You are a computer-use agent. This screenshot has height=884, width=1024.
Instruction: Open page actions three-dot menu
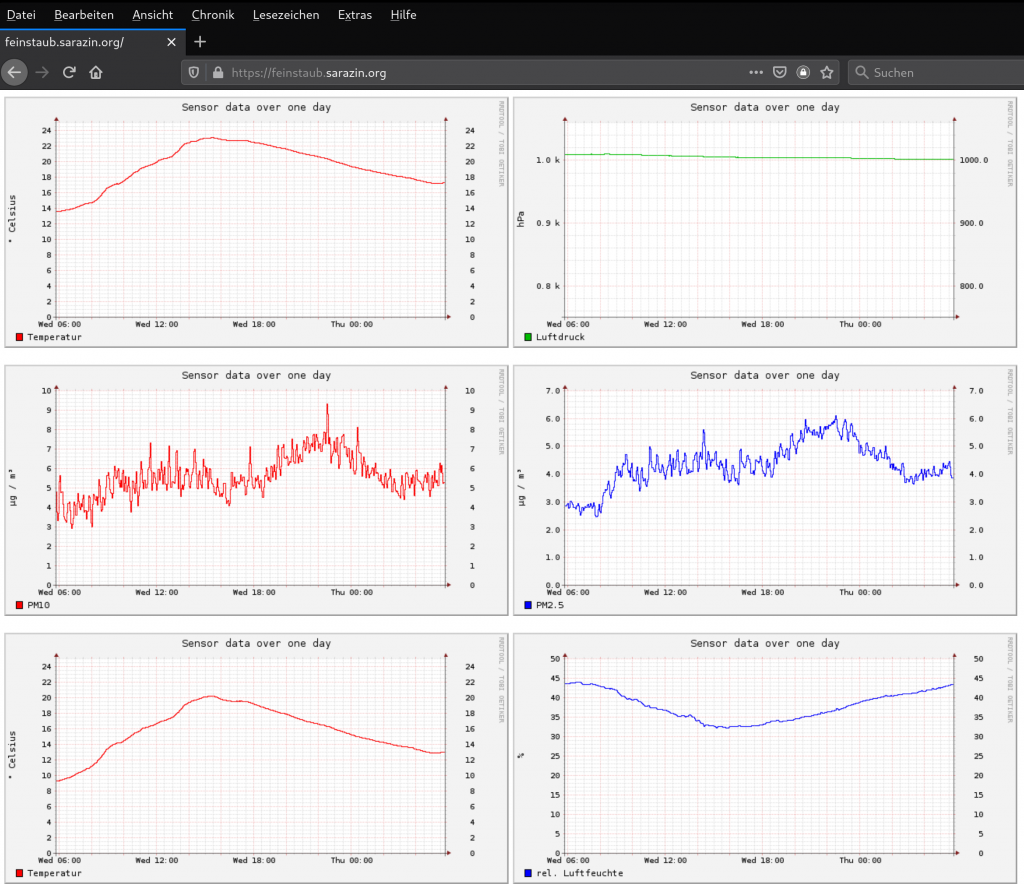(x=756, y=72)
